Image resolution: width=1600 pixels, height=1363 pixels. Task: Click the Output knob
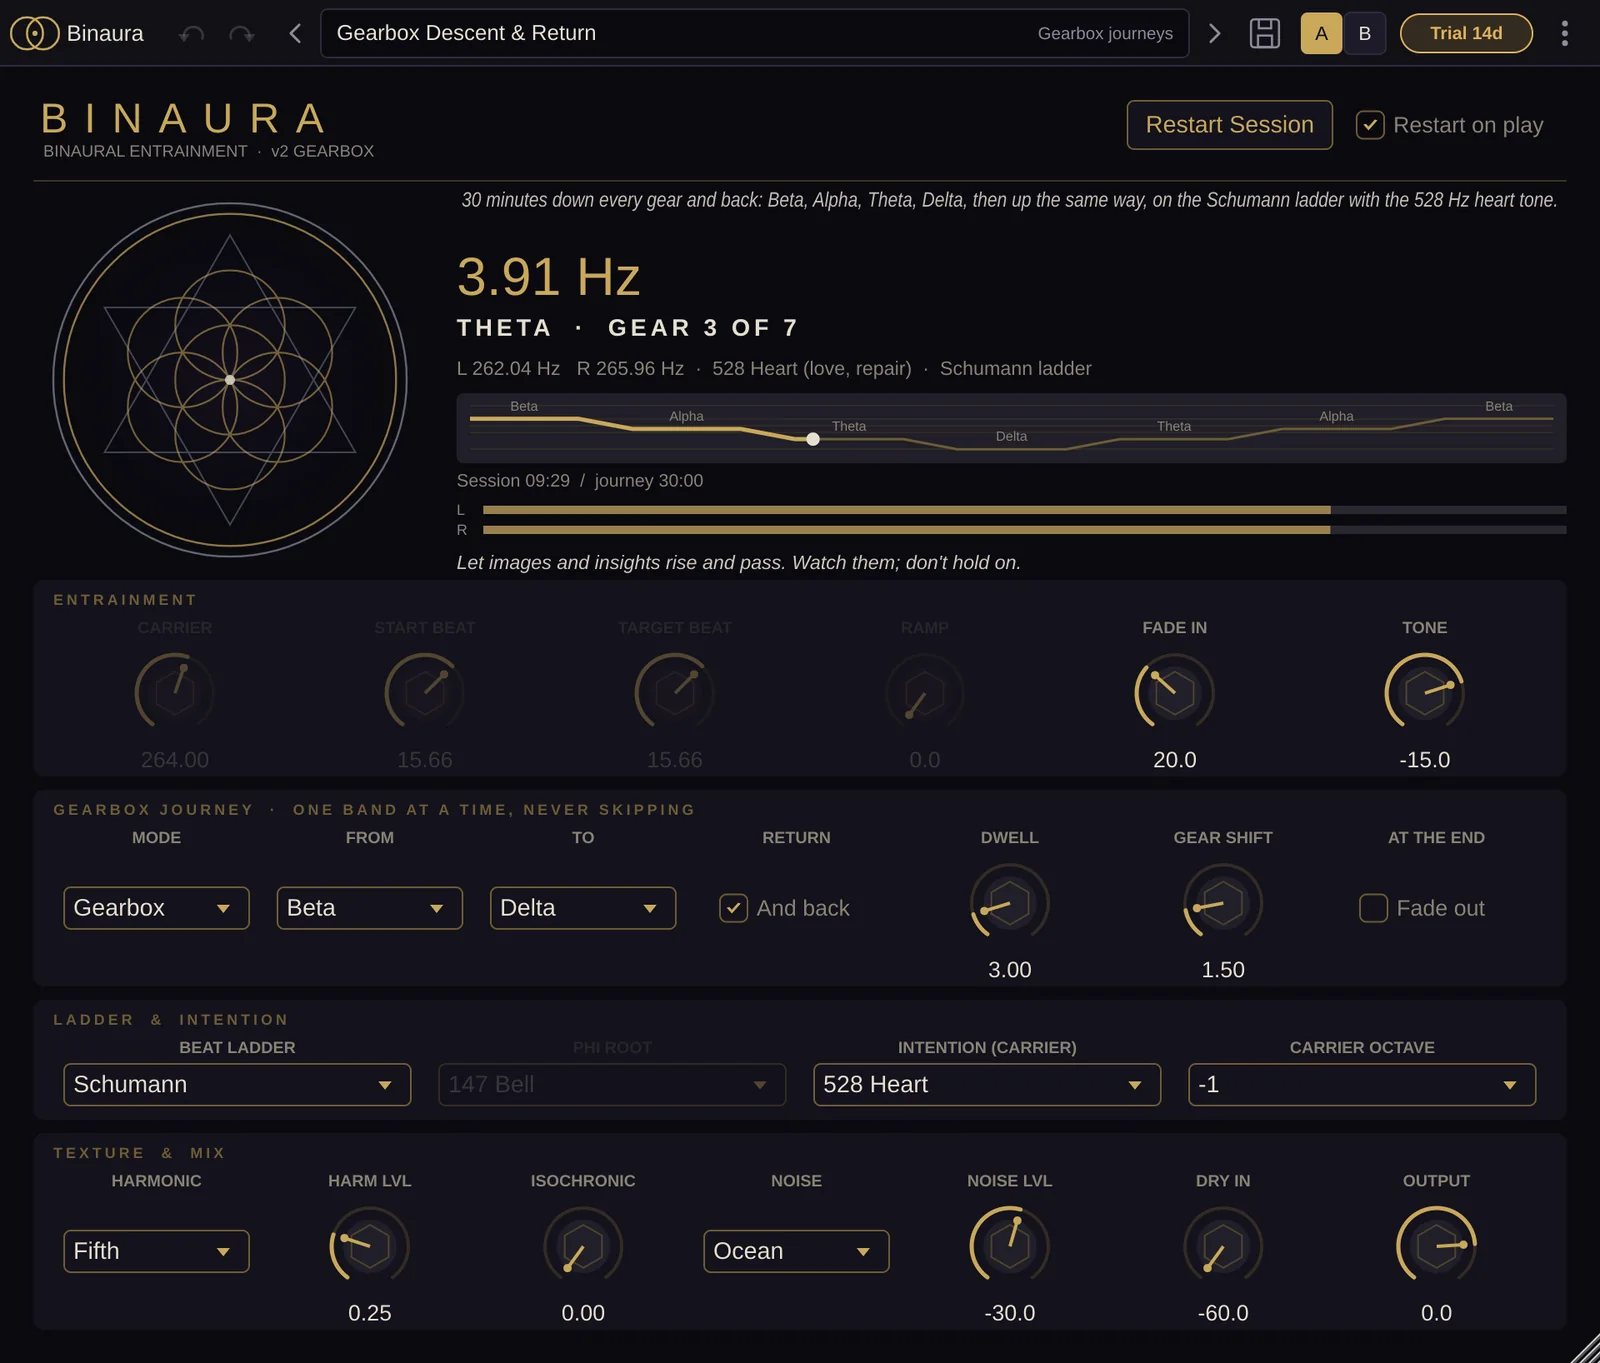(x=1437, y=1246)
